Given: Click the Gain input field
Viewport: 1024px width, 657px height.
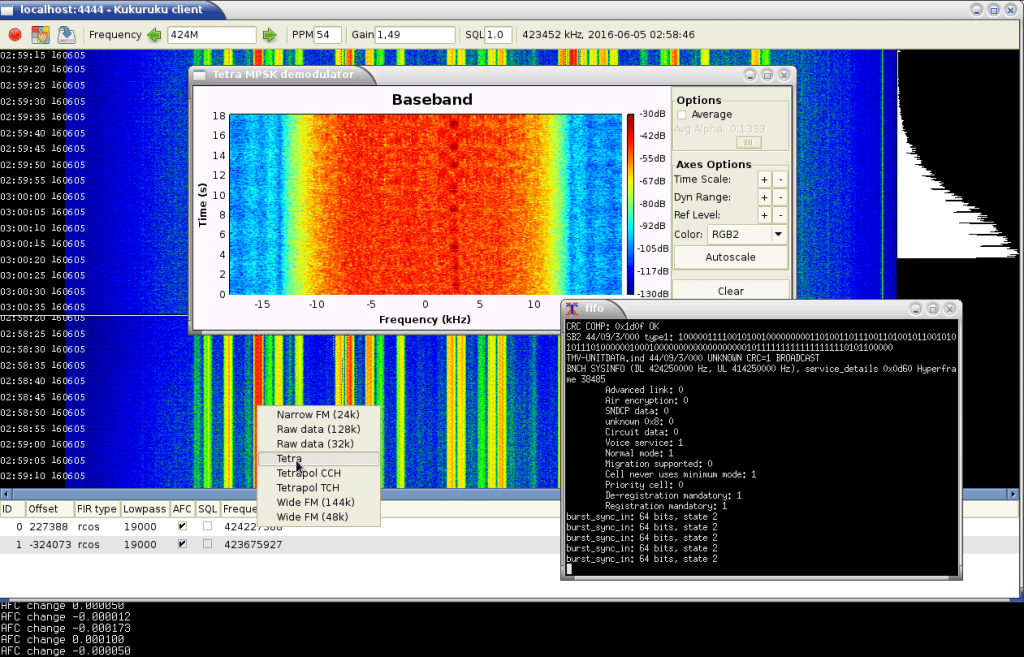Looking at the screenshot, I should click(415, 35).
